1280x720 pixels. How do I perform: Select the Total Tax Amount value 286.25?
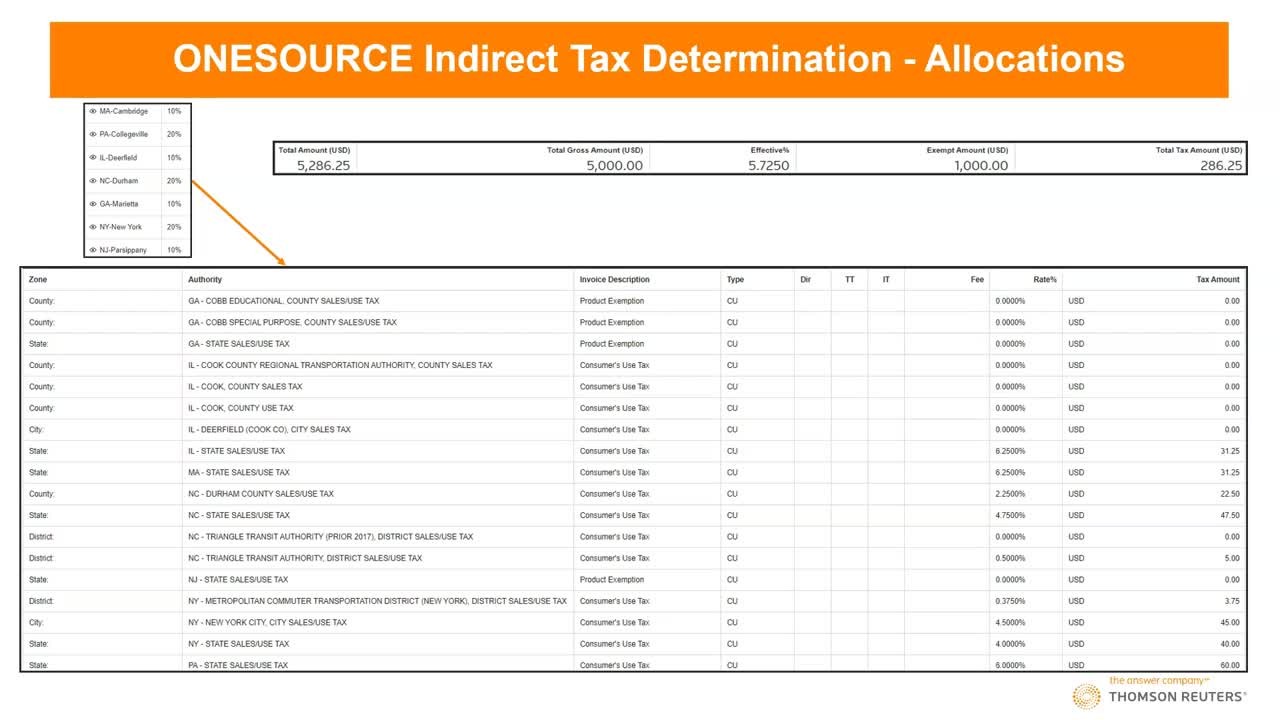pyautogui.click(x=1221, y=166)
